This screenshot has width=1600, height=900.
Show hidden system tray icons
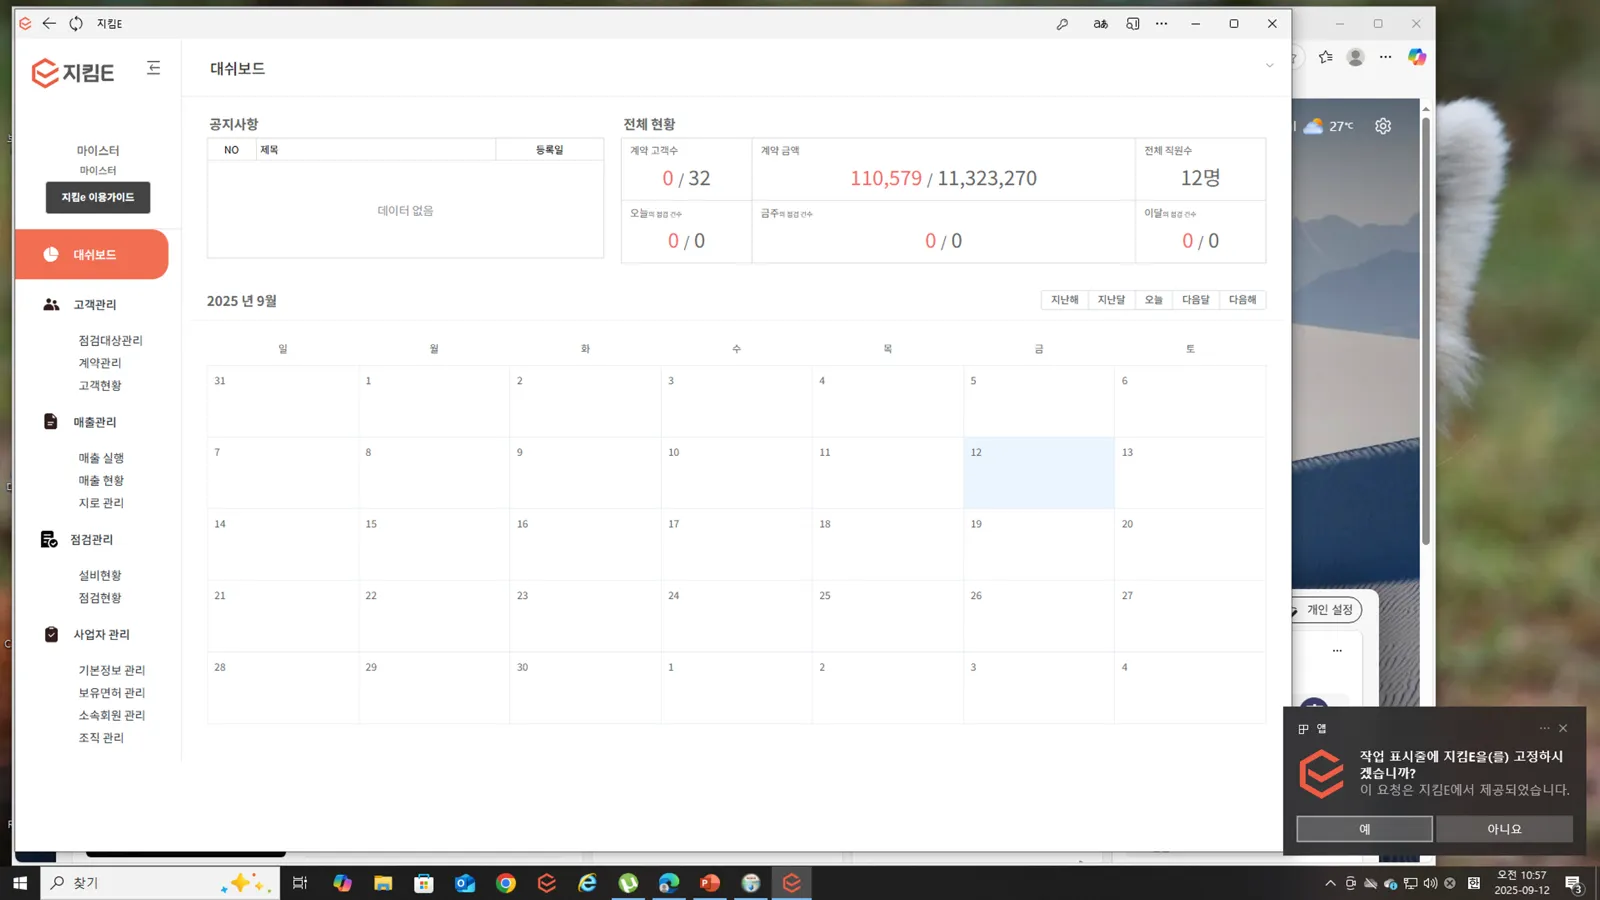tap(1330, 883)
